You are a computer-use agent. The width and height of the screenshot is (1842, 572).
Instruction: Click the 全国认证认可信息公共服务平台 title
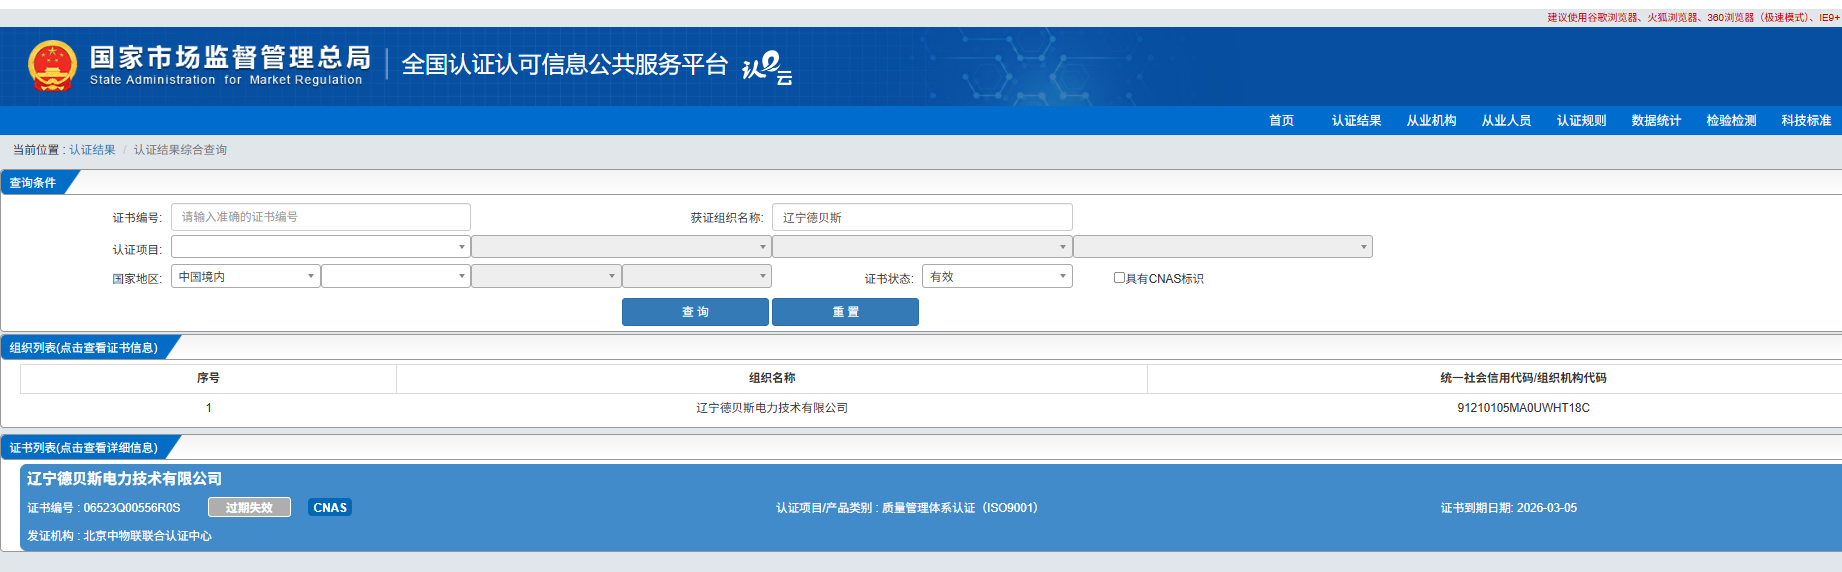click(564, 65)
